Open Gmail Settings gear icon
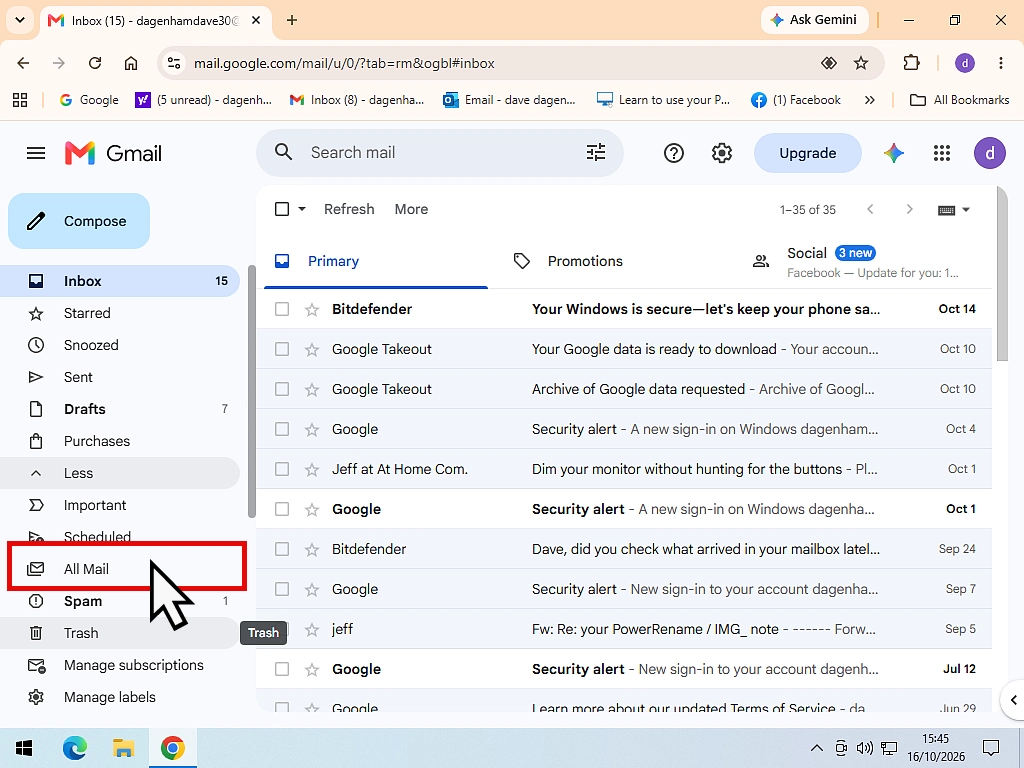This screenshot has width=1024, height=768. [x=722, y=153]
